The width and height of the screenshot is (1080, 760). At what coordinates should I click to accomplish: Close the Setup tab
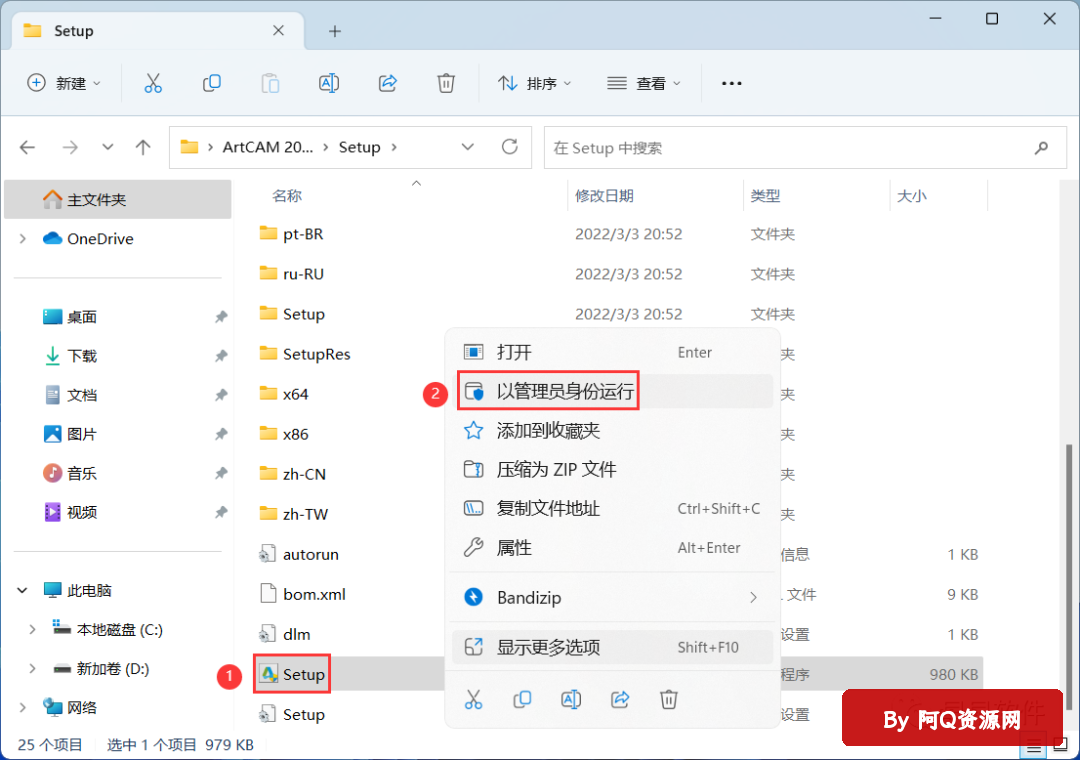(278, 30)
